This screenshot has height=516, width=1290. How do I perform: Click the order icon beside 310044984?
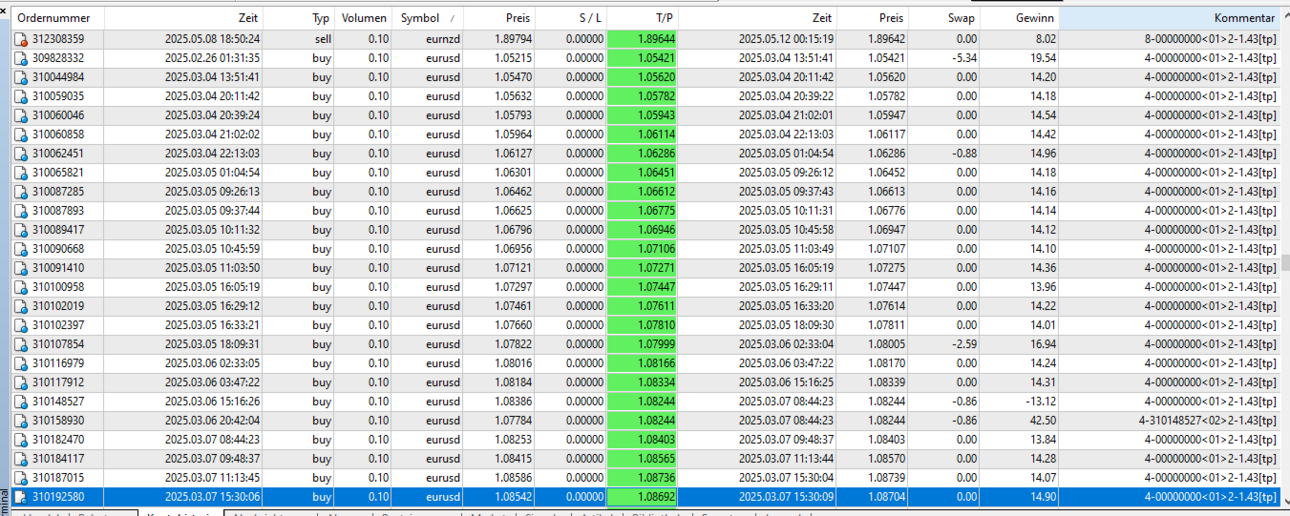[x=21, y=77]
